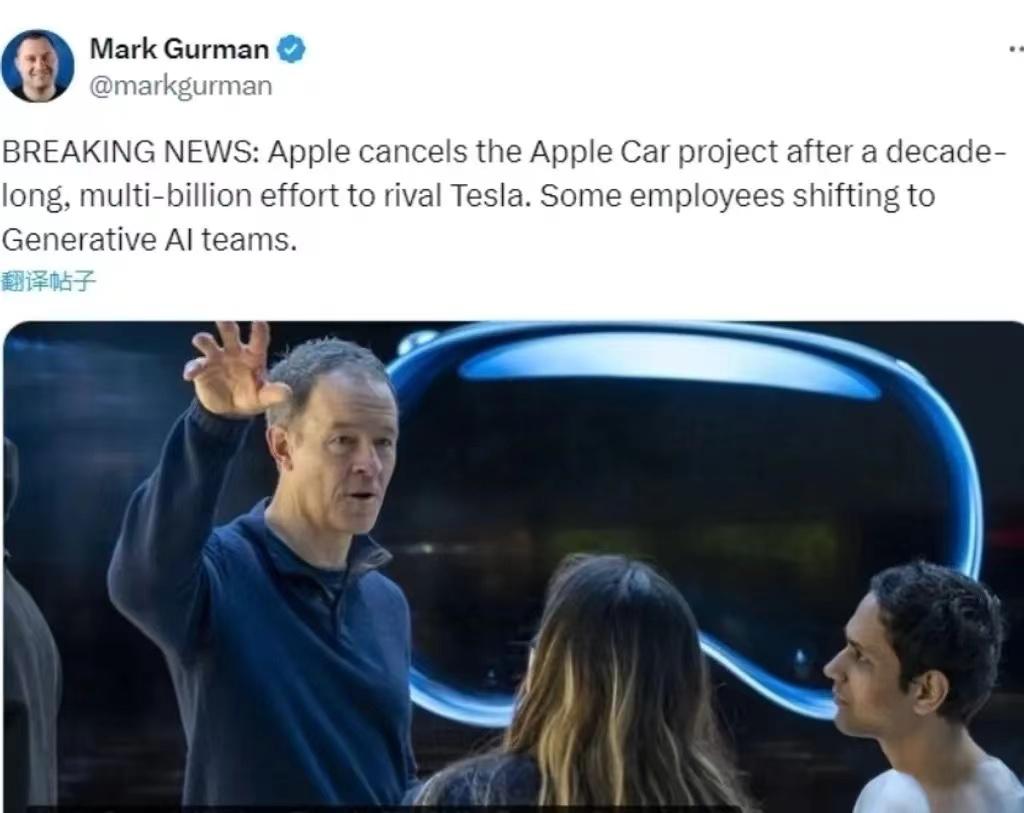Click the word multi-billion in post
1024x813 pixels.
tap(165, 196)
